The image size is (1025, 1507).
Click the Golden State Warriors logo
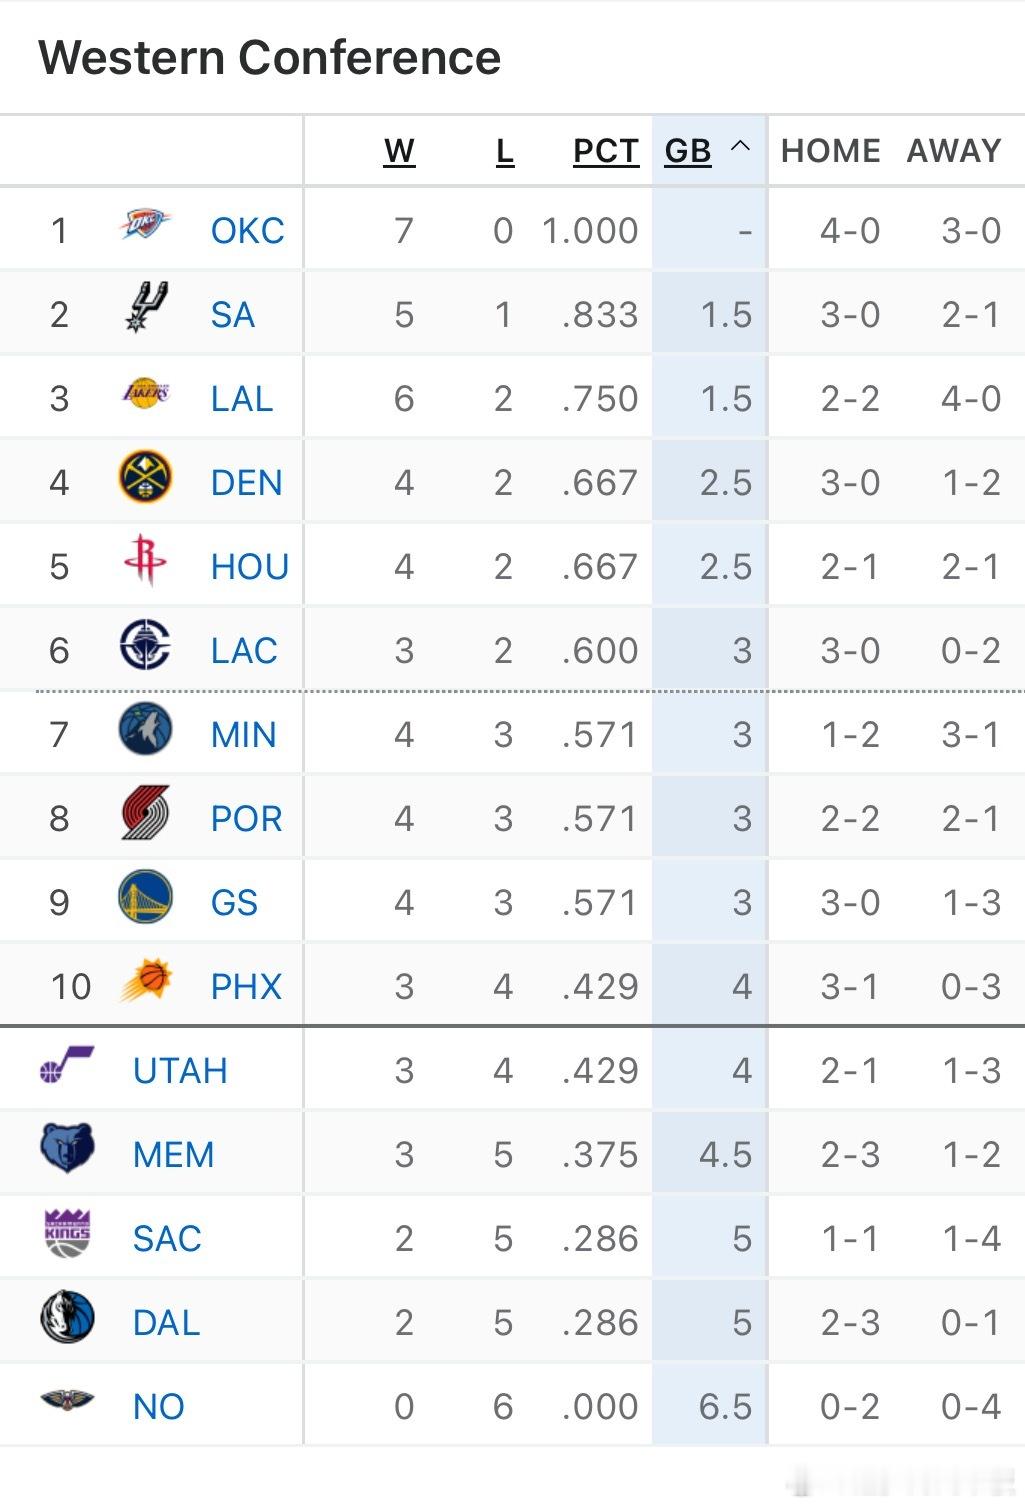[145, 897]
